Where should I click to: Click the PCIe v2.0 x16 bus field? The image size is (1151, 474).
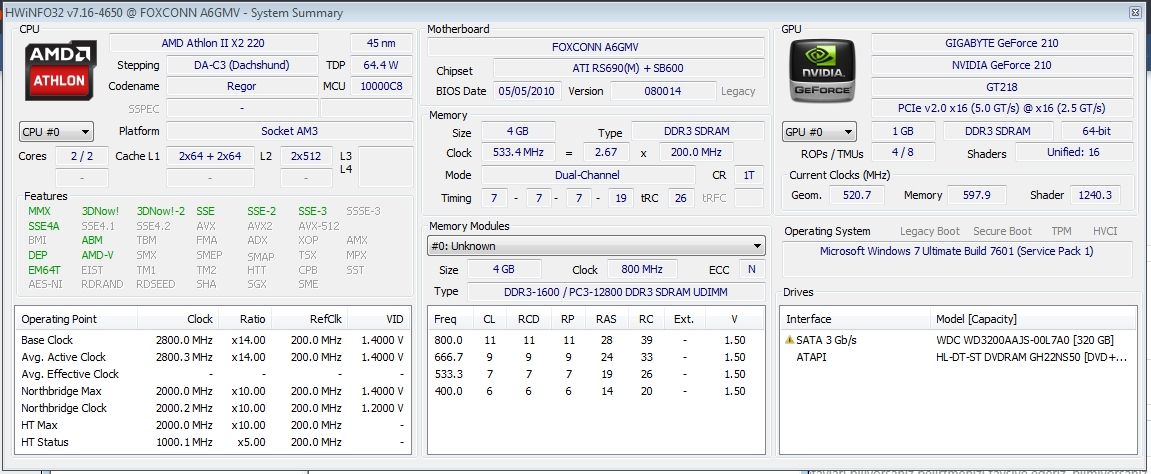[x=1001, y=108]
